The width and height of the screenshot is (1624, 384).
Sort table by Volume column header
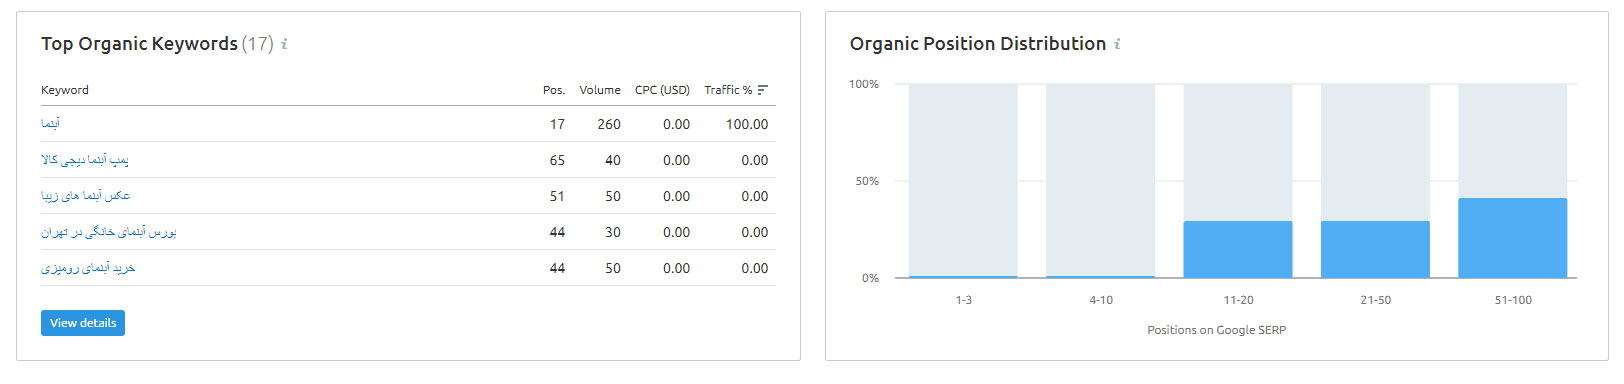click(600, 90)
